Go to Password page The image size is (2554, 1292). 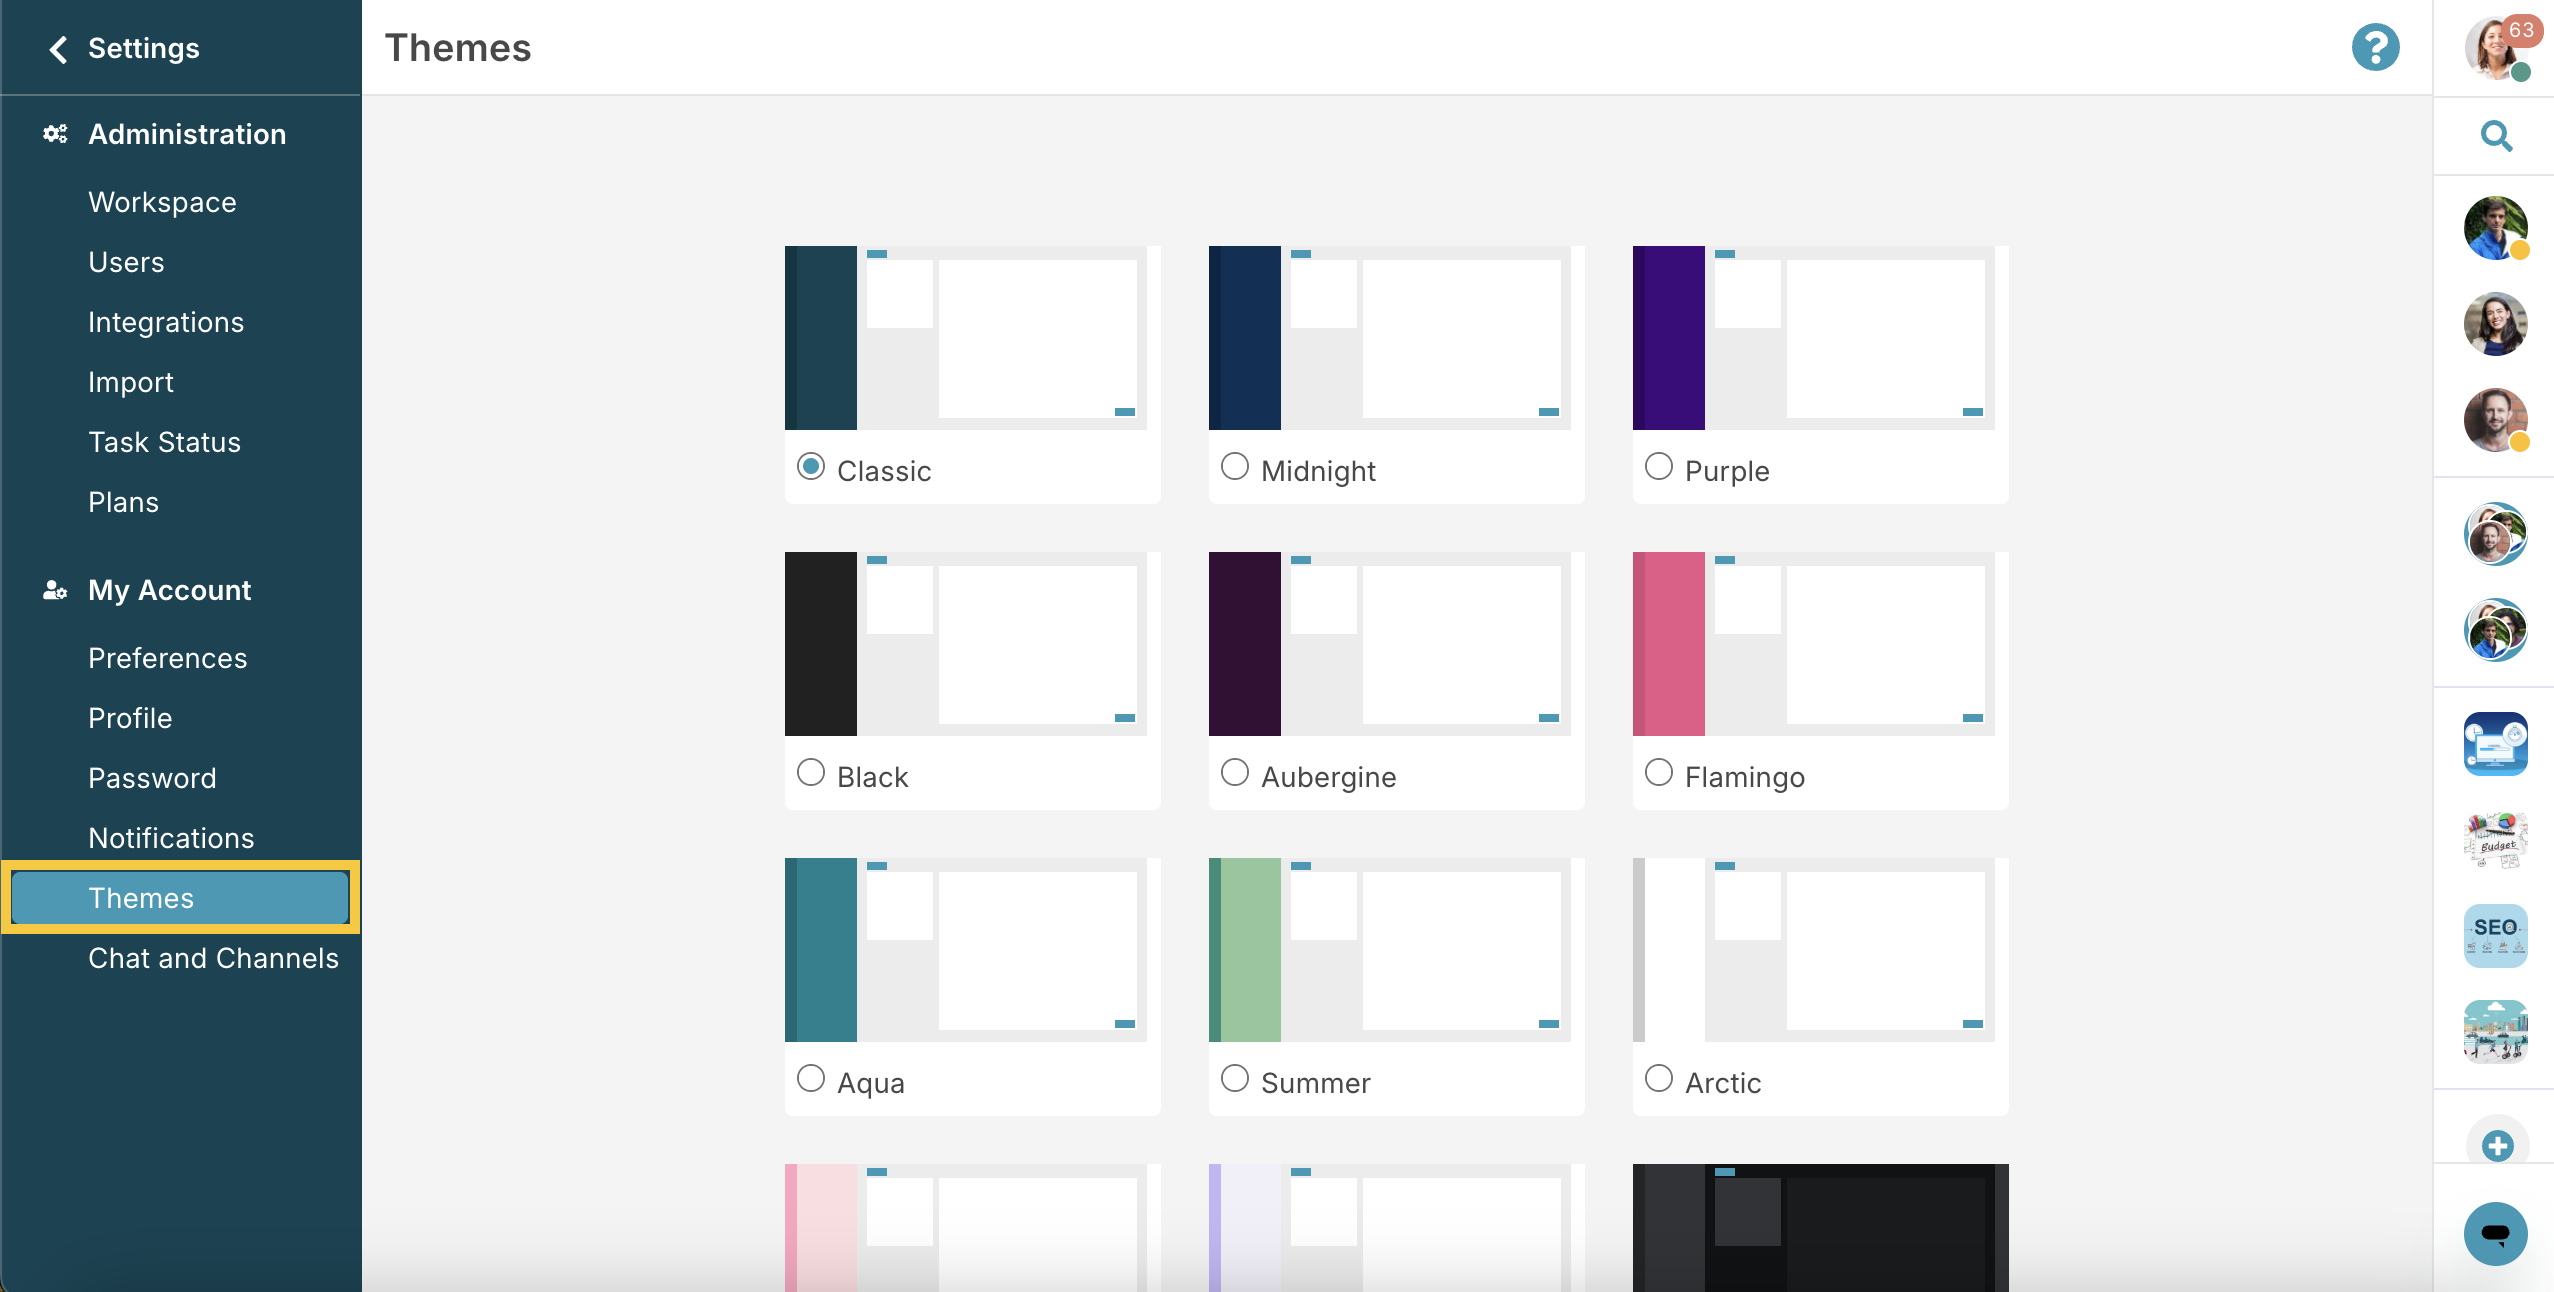pyautogui.click(x=152, y=778)
